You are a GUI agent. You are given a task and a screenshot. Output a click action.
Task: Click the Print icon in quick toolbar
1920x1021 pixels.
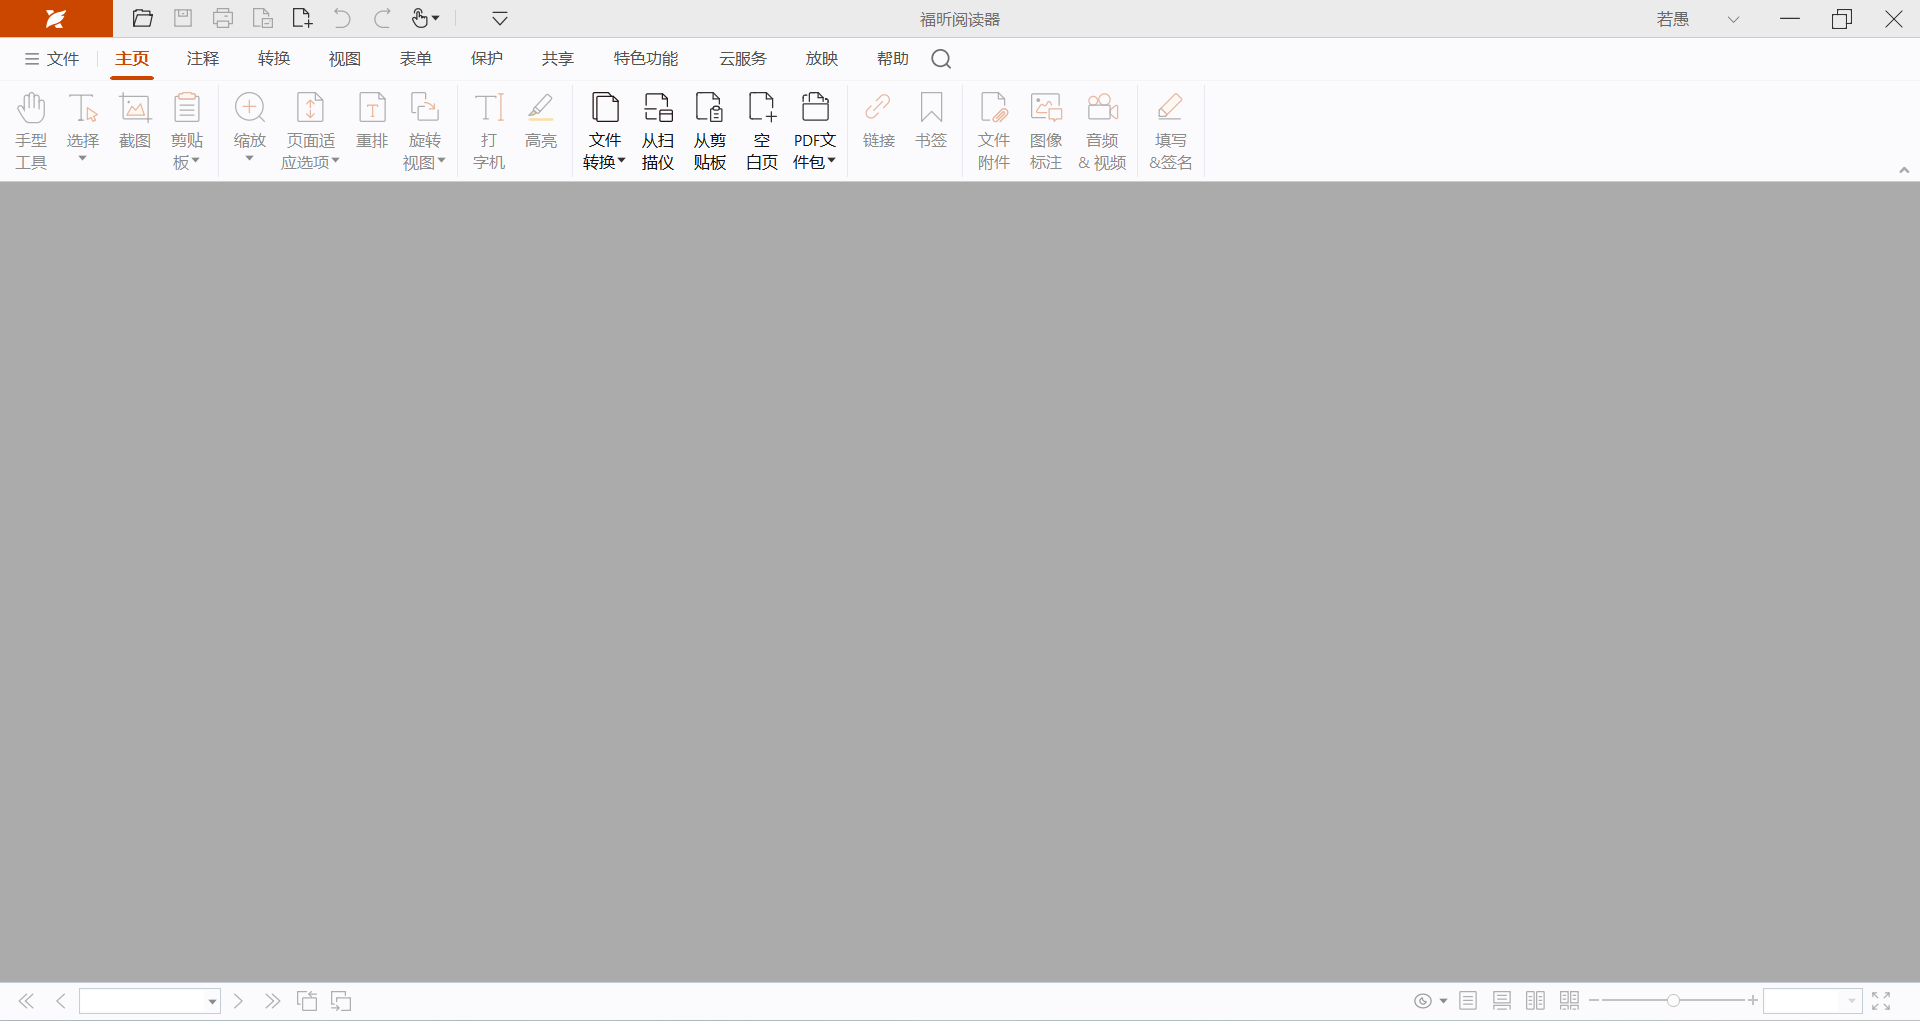point(223,18)
